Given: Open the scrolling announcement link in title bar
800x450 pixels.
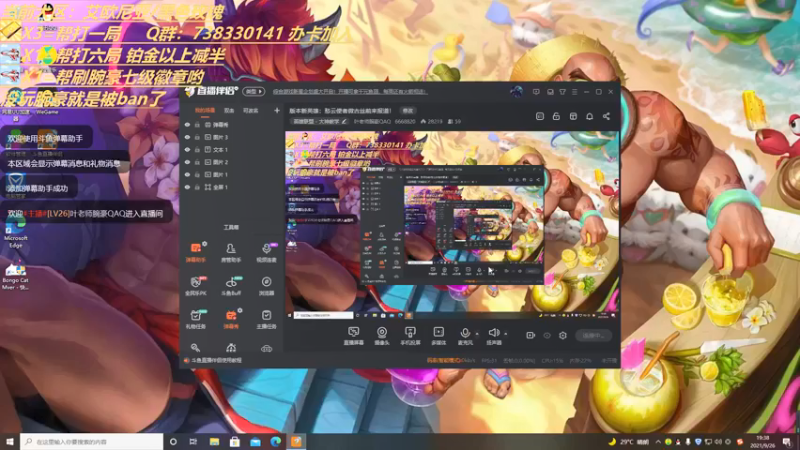Looking at the screenshot, I should [349, 92].
